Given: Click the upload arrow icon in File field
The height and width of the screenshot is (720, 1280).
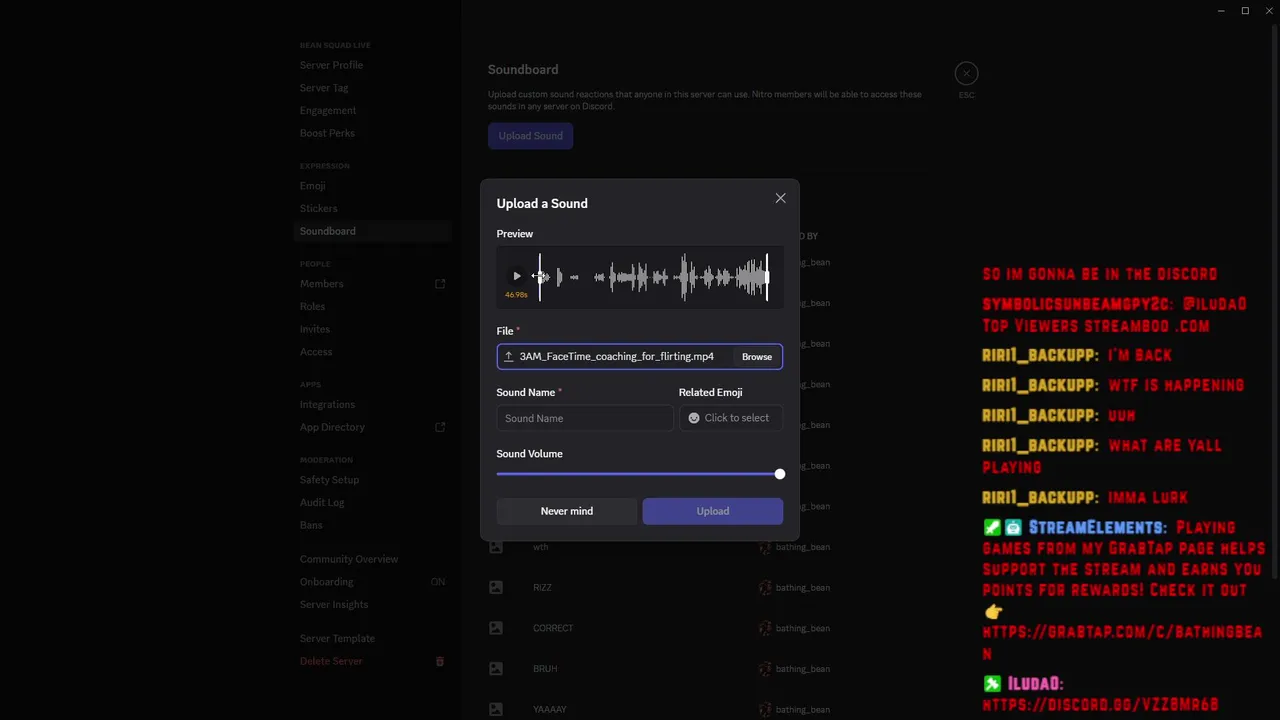Looking at the screenshot, I should pyautogui.click(x=508, y=357).
